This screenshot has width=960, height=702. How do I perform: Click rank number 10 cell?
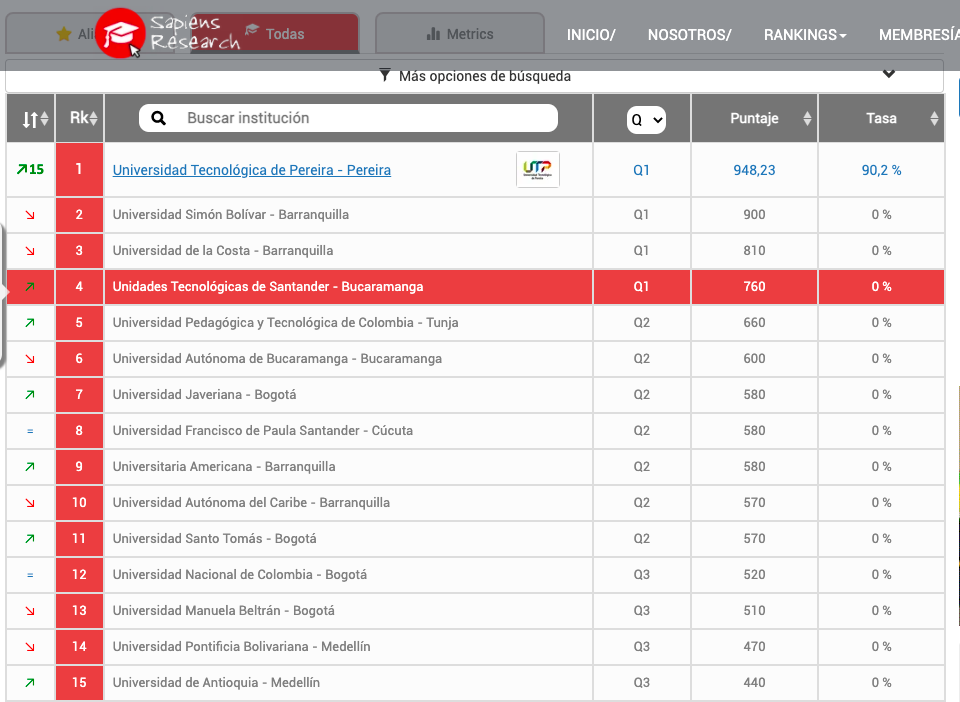80,502
